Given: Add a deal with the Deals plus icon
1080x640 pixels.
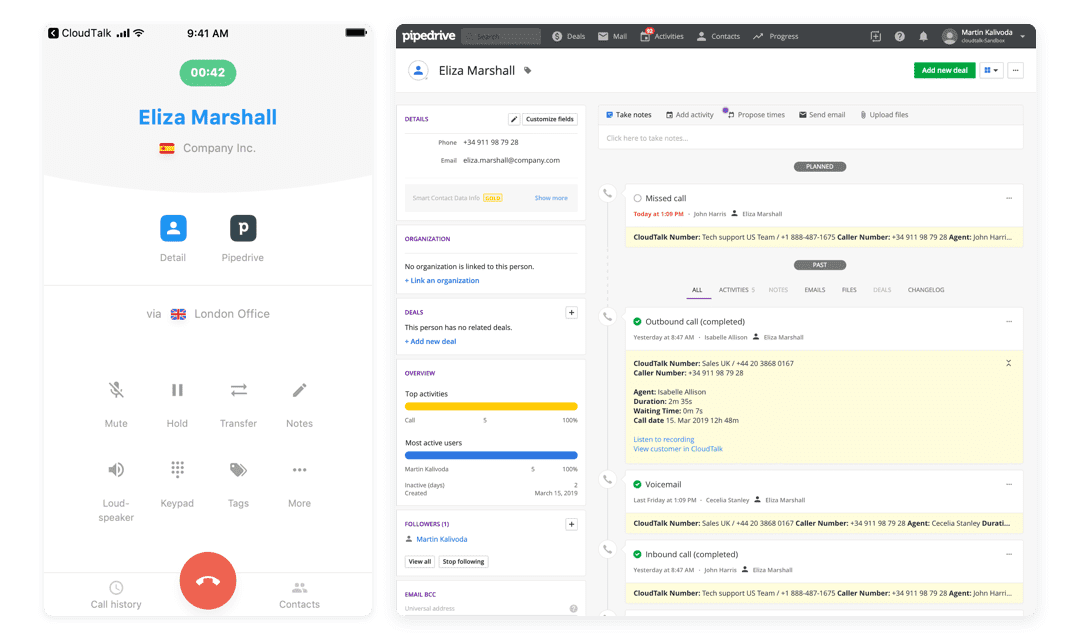Looking at the screenshot, I should [571, 313].
